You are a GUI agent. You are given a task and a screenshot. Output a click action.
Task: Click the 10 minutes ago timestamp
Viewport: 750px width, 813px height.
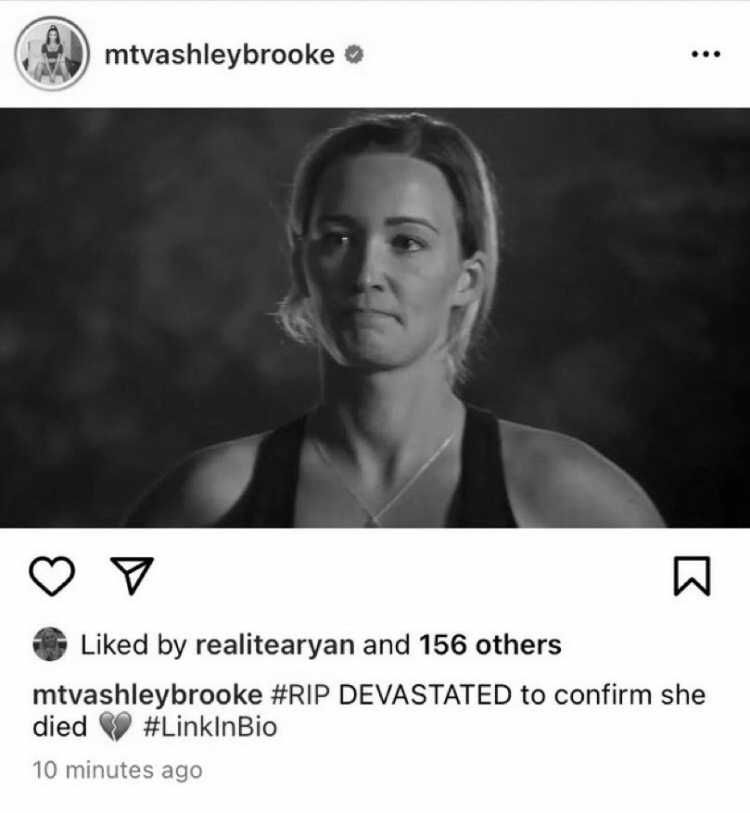point(117,770)
